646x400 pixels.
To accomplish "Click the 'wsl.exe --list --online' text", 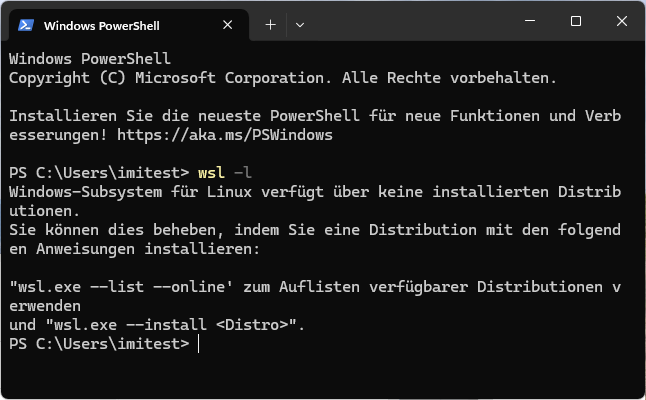I will click(x=143, y=287).
